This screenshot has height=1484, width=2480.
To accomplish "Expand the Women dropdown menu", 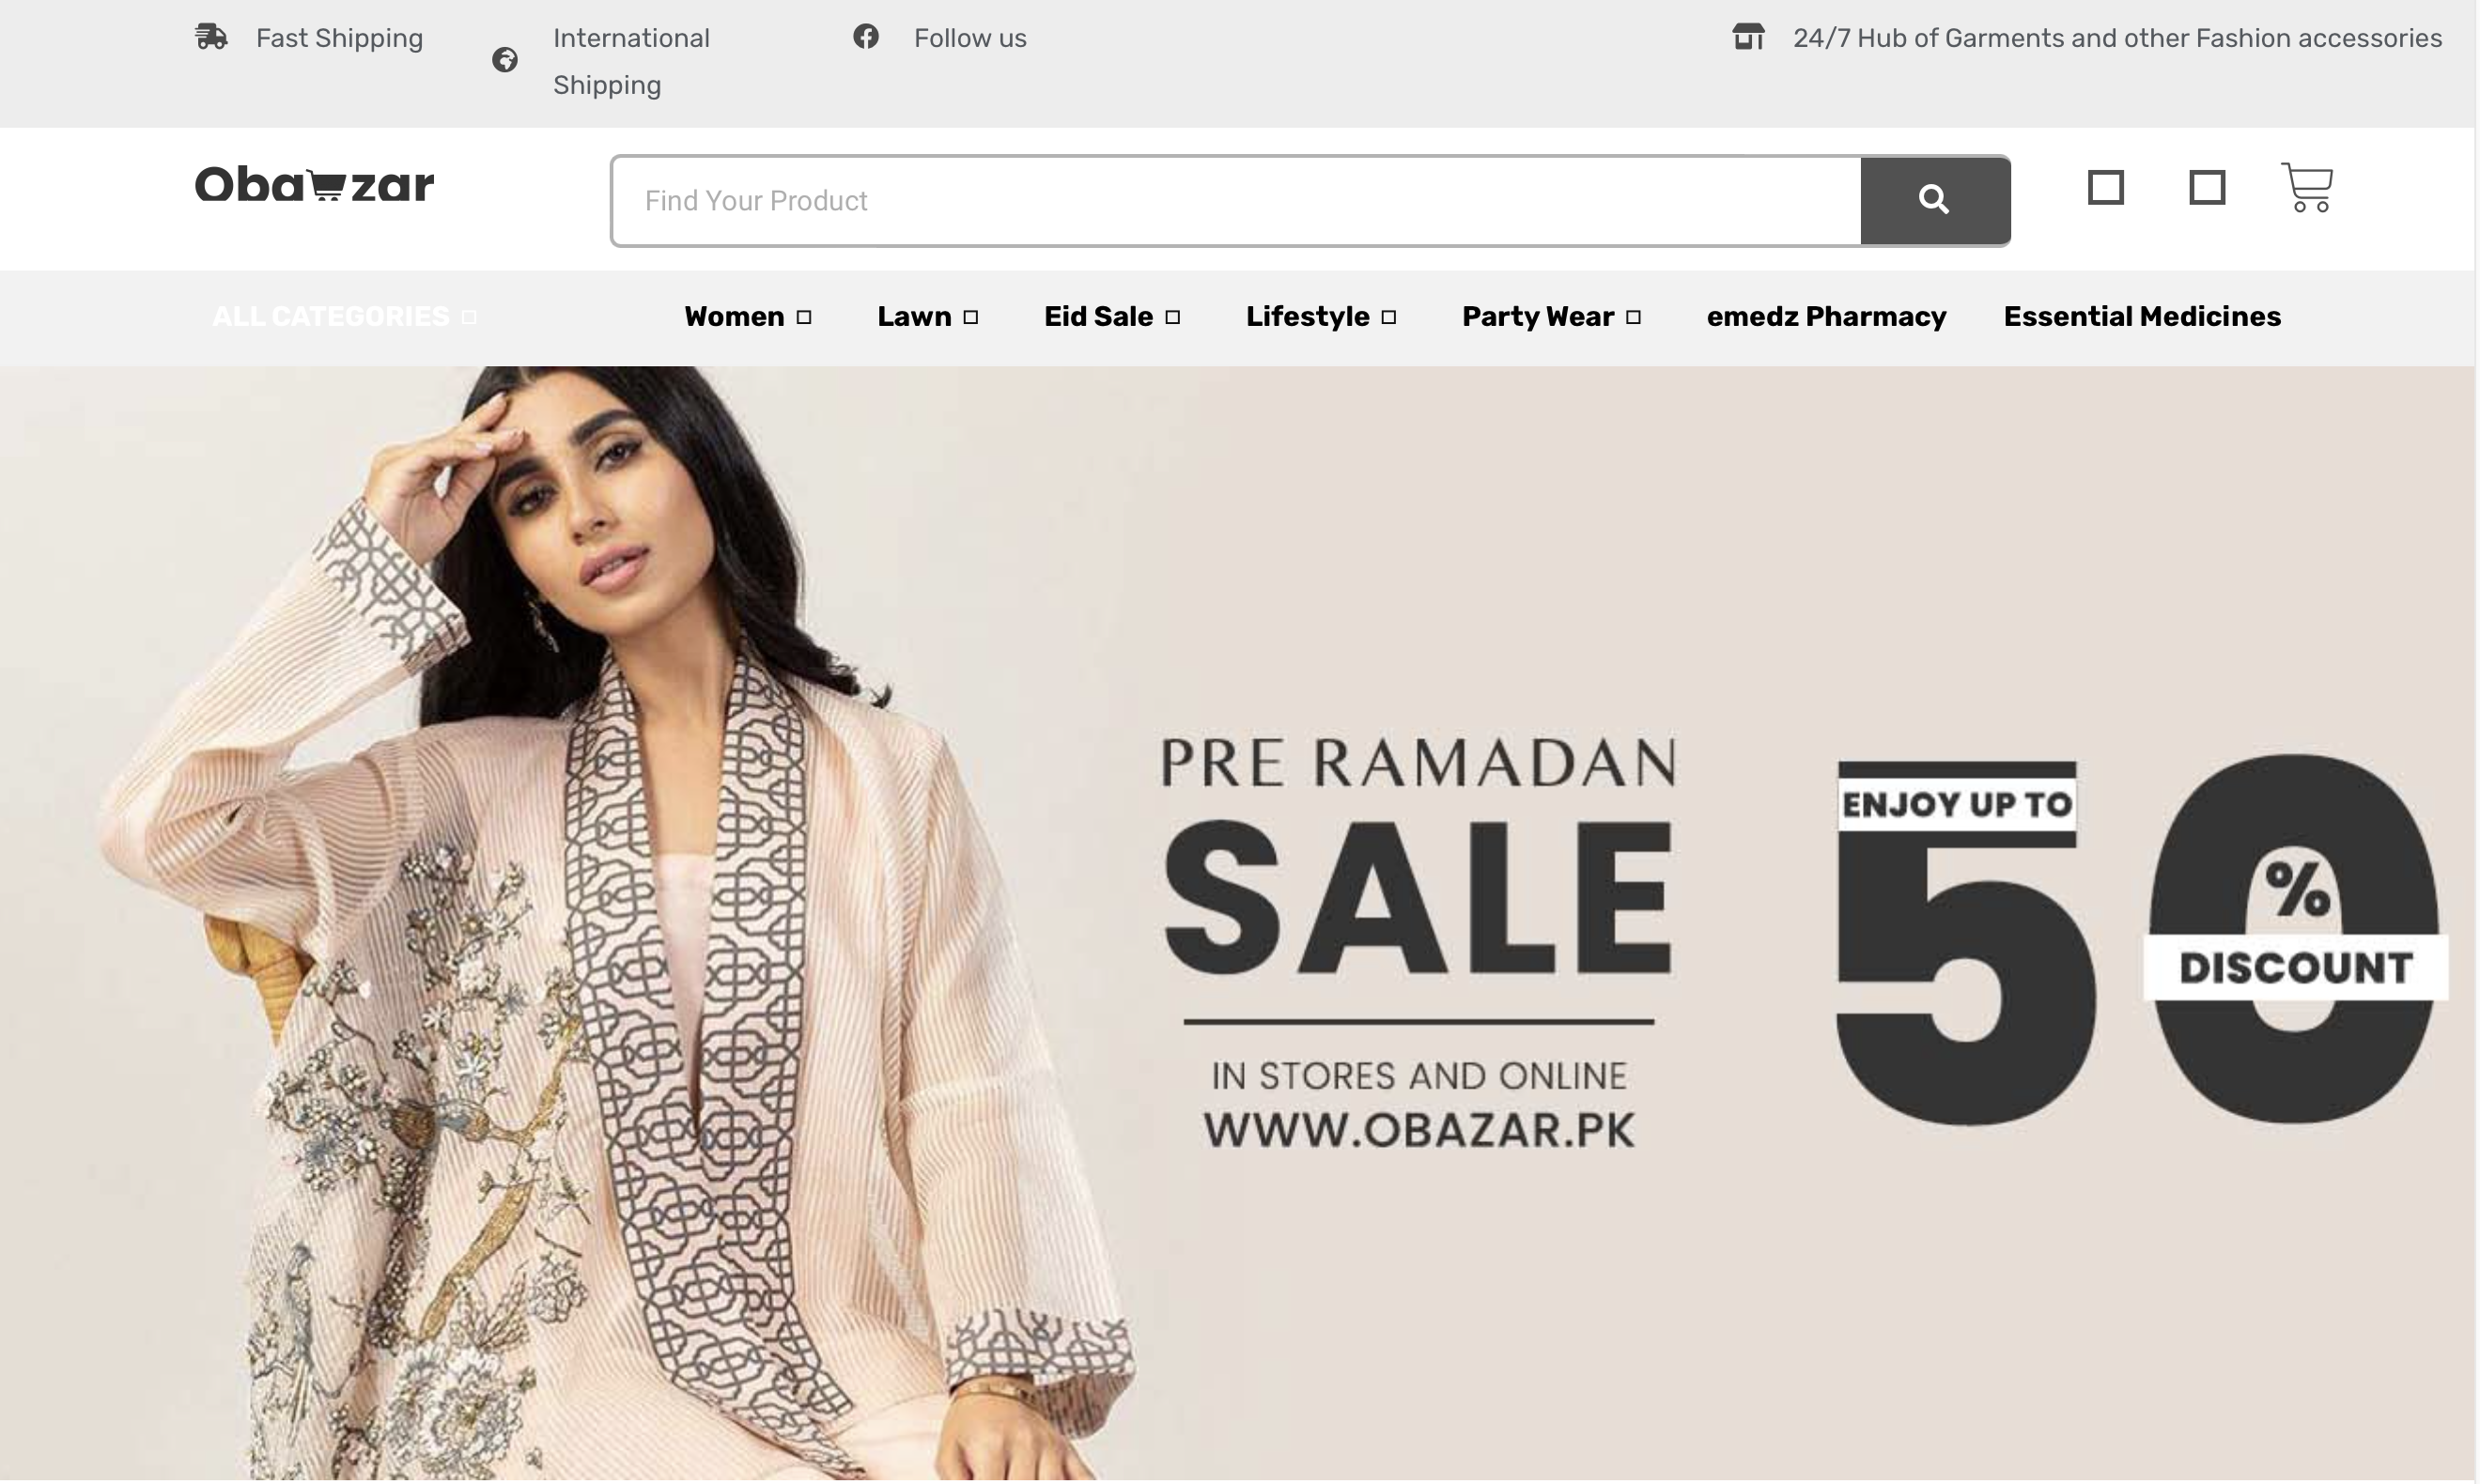I will point(748,317).
